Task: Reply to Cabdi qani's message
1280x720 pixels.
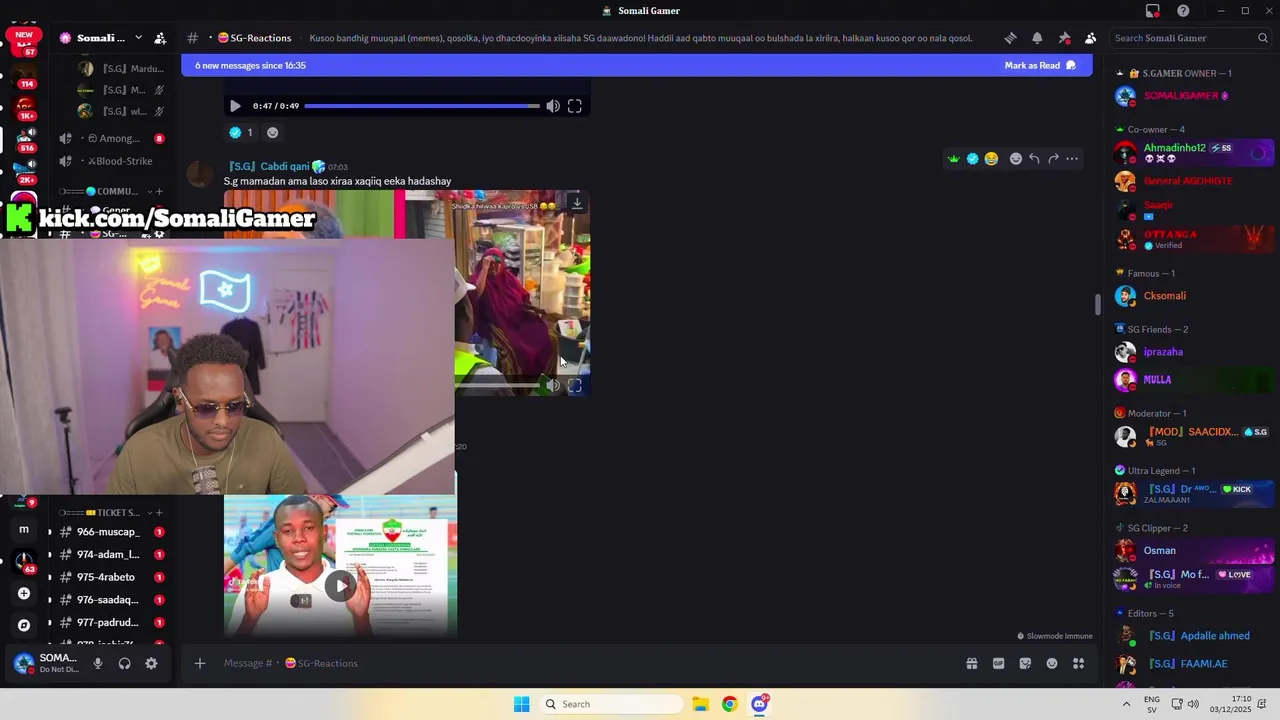Action: (x=1035, y=159)
